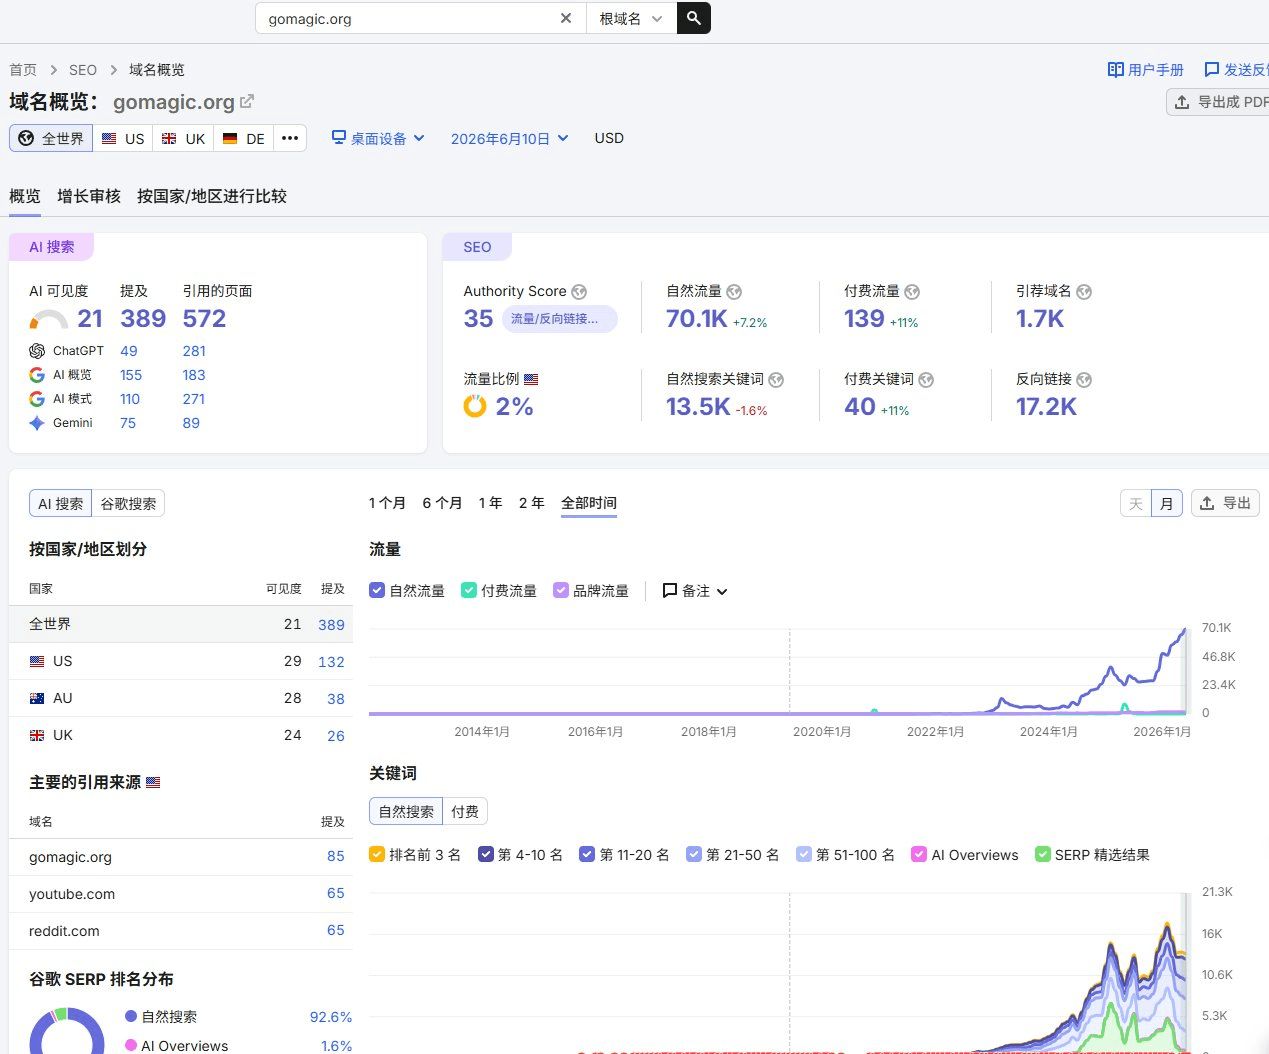Open SEO breadcrumb link
The width and height of the screenshot is (1269, 1054).
coord(83,70)
